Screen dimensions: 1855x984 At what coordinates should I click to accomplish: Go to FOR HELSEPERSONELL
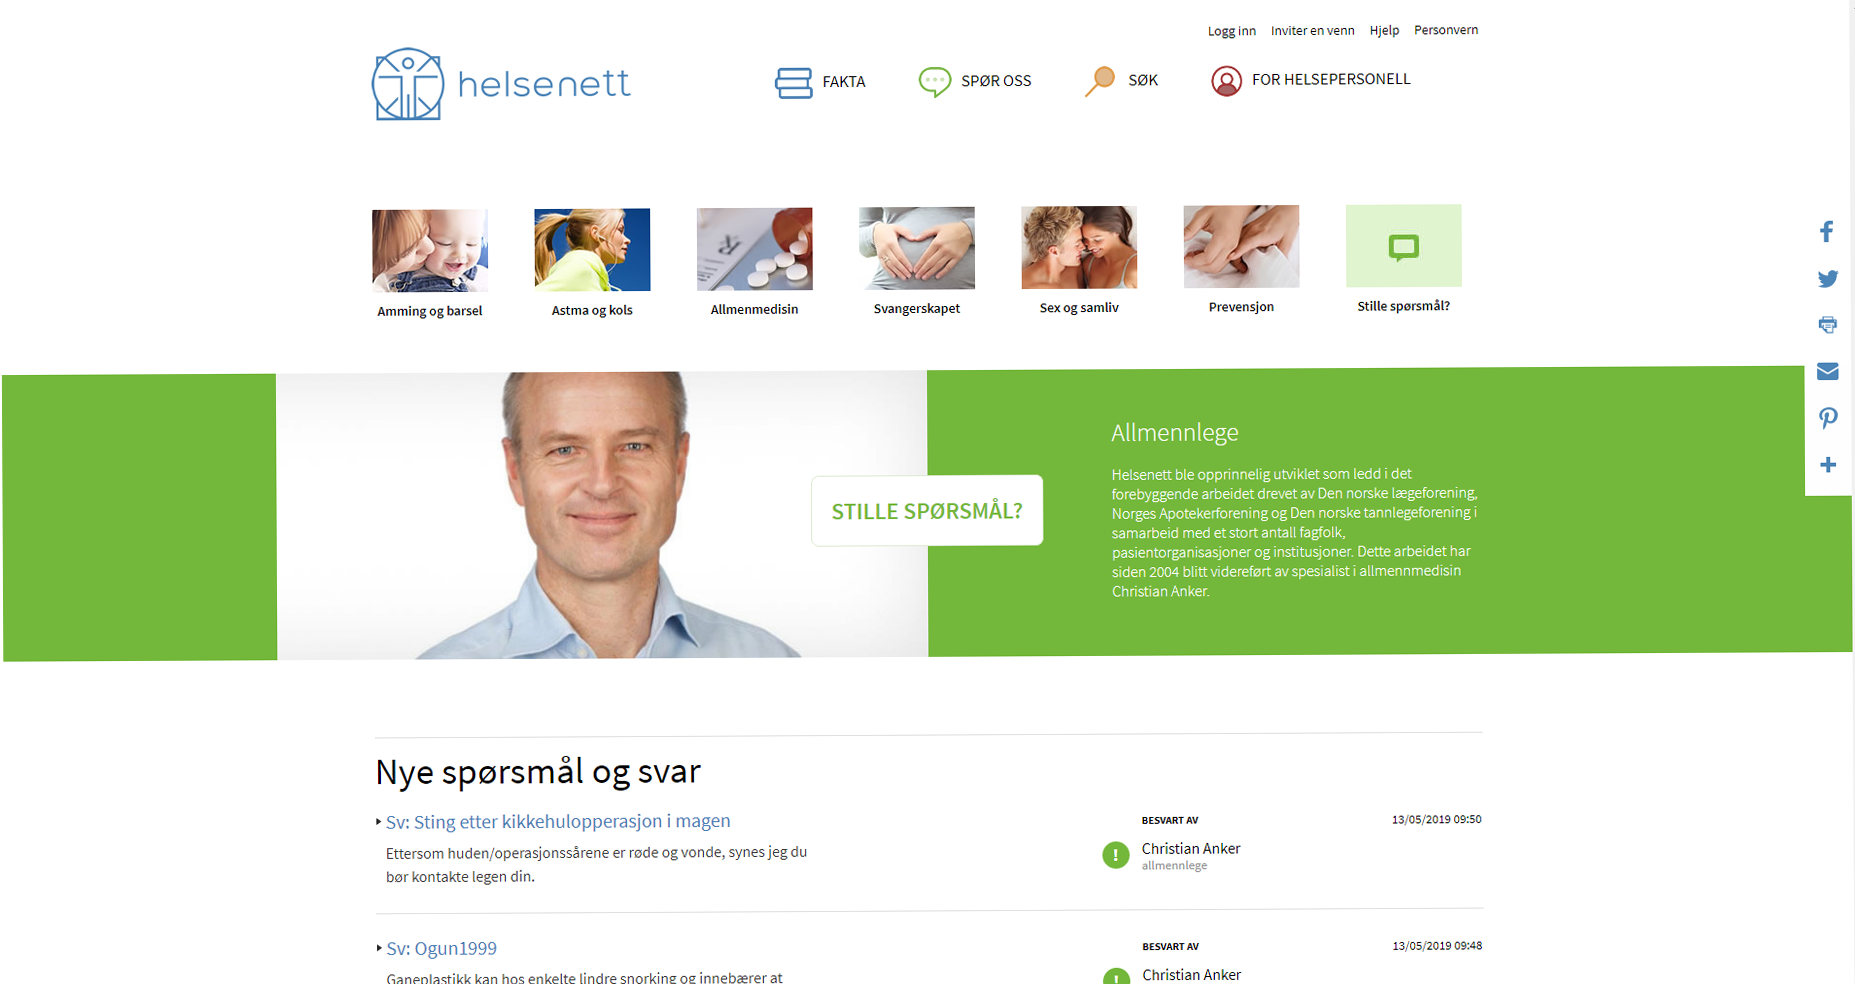tap(1311, 80)
